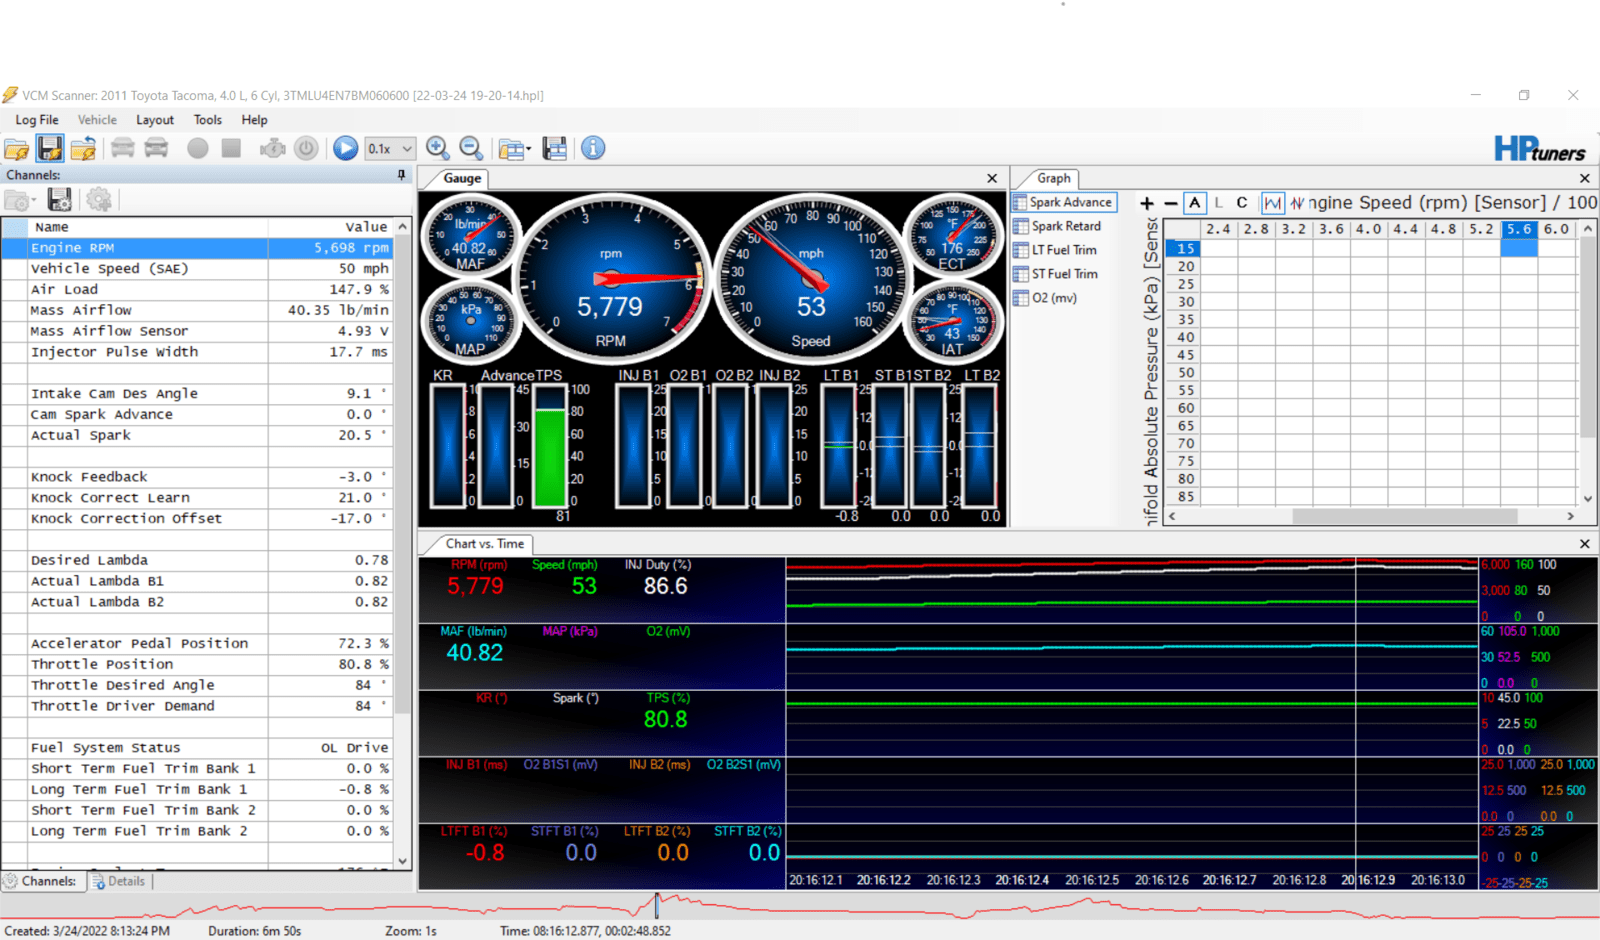This screenshot has height=940, width=1600.
Task: Open the Layout menu
Action: [x=155, y=120]
